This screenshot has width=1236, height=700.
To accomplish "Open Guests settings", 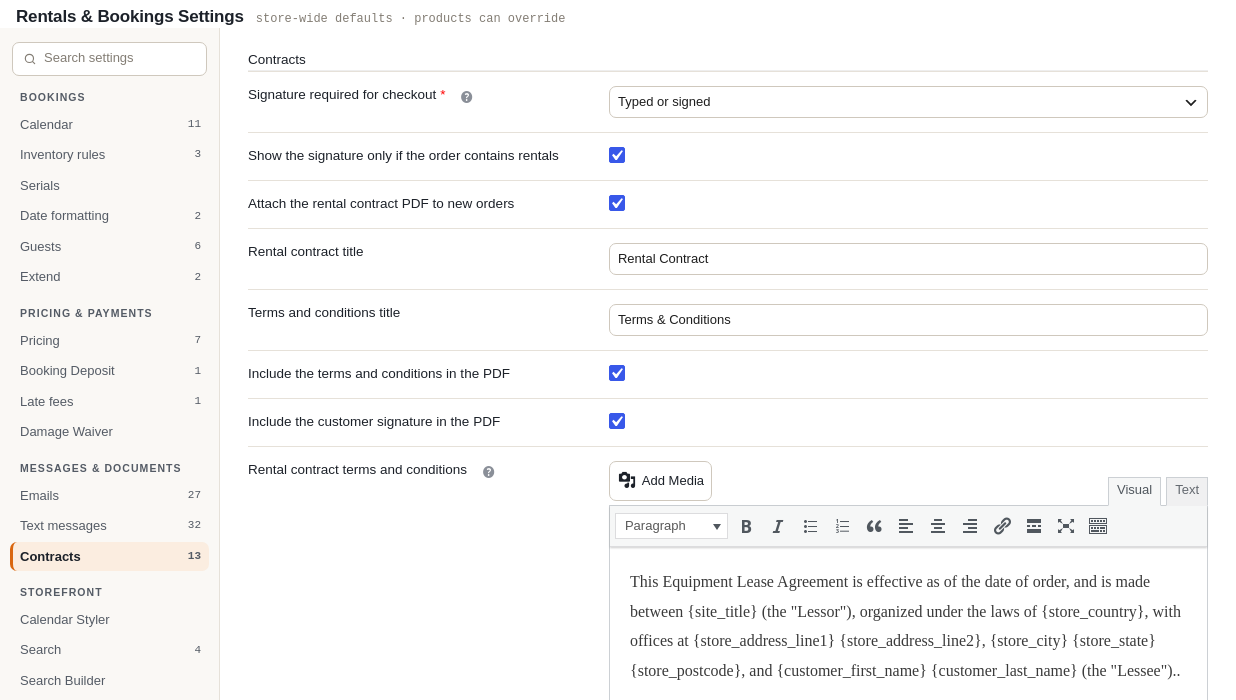I will point(110,246).
